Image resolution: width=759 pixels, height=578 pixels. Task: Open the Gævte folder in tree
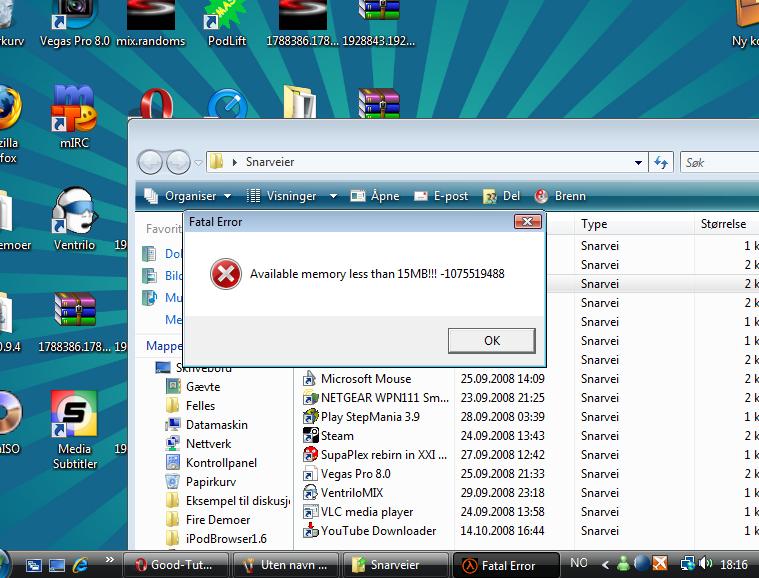point(194,387)
